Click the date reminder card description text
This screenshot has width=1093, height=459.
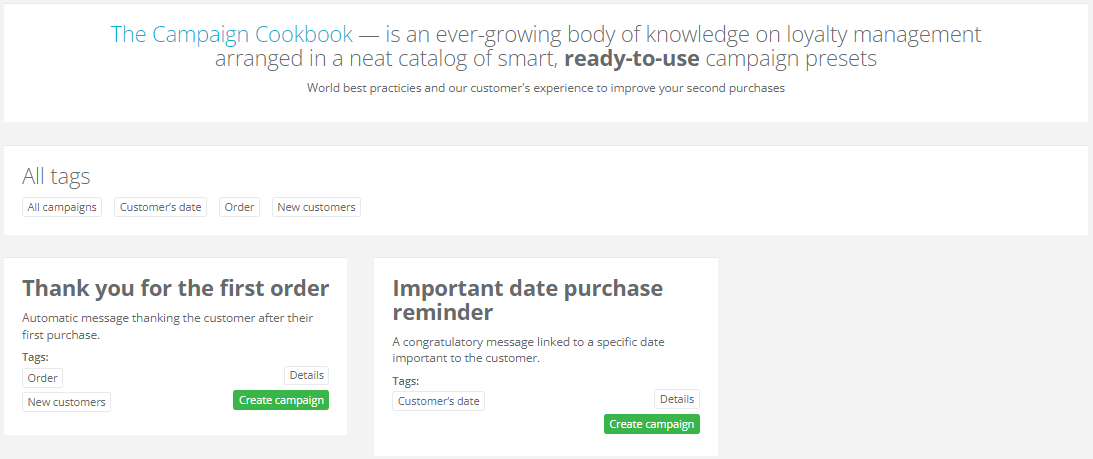tap(528, 350)
